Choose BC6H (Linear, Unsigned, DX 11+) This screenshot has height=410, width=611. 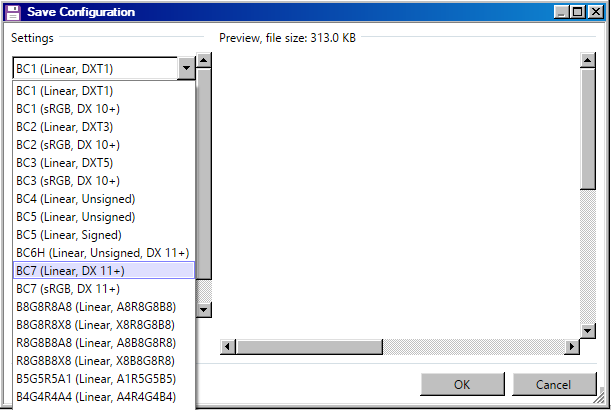coord(104,253)
